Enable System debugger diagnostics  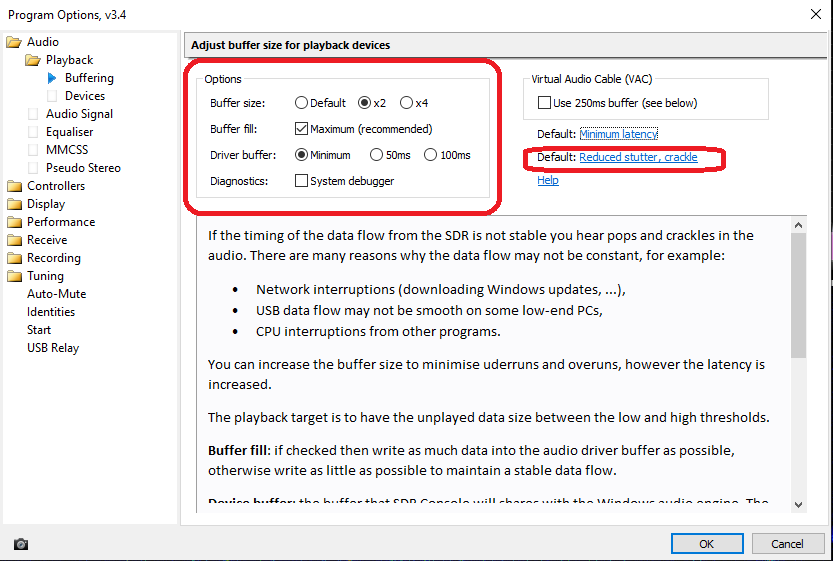pos(301,181)
